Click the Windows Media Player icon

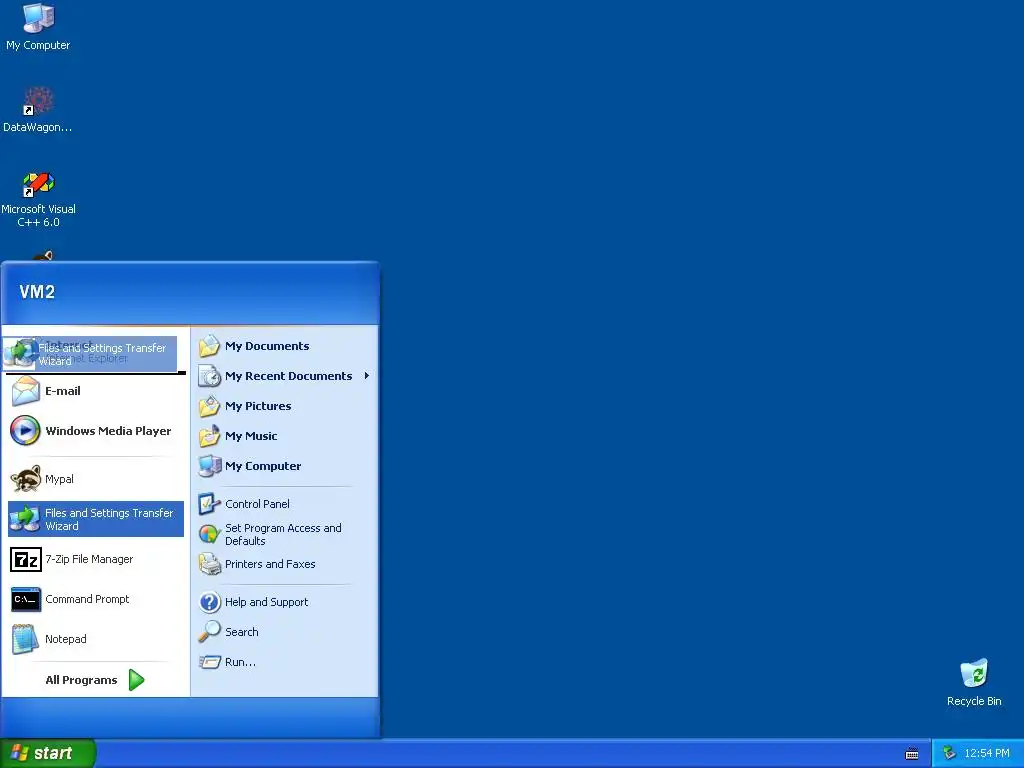[x=25, y=431]
